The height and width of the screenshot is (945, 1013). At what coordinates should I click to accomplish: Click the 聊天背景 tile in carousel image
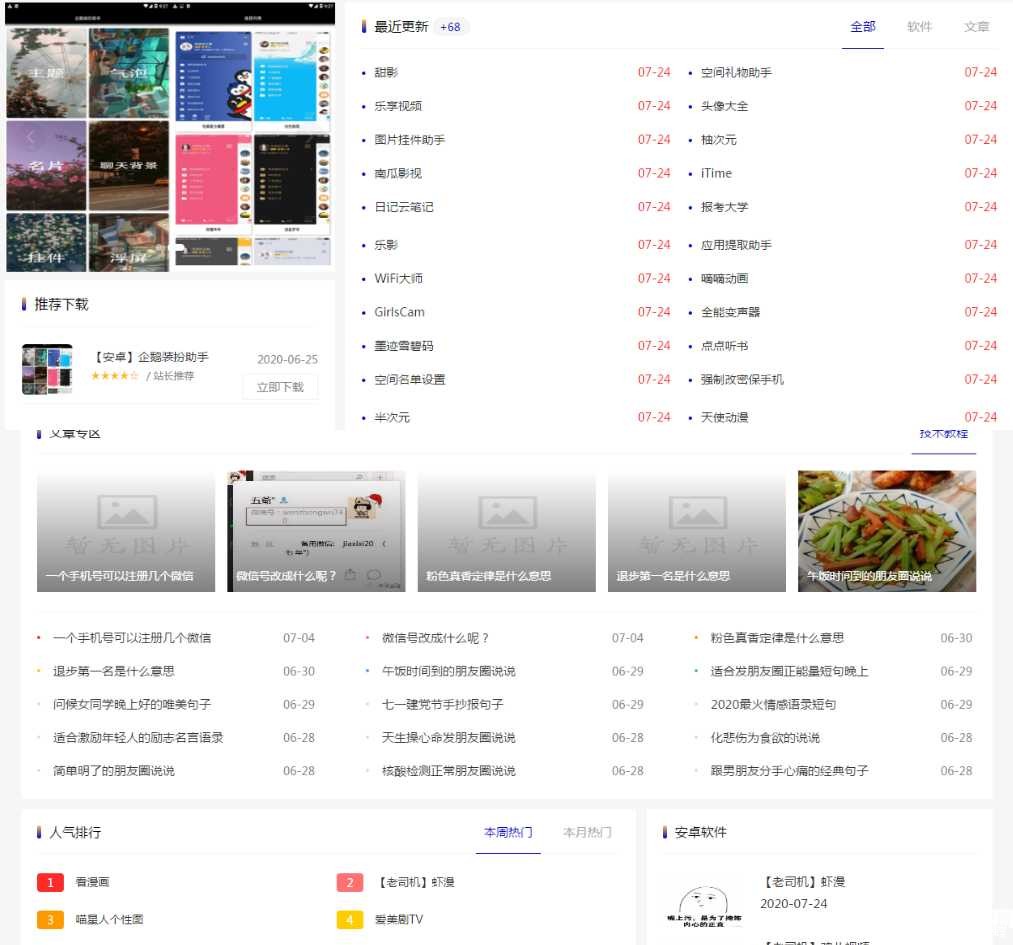129,165
